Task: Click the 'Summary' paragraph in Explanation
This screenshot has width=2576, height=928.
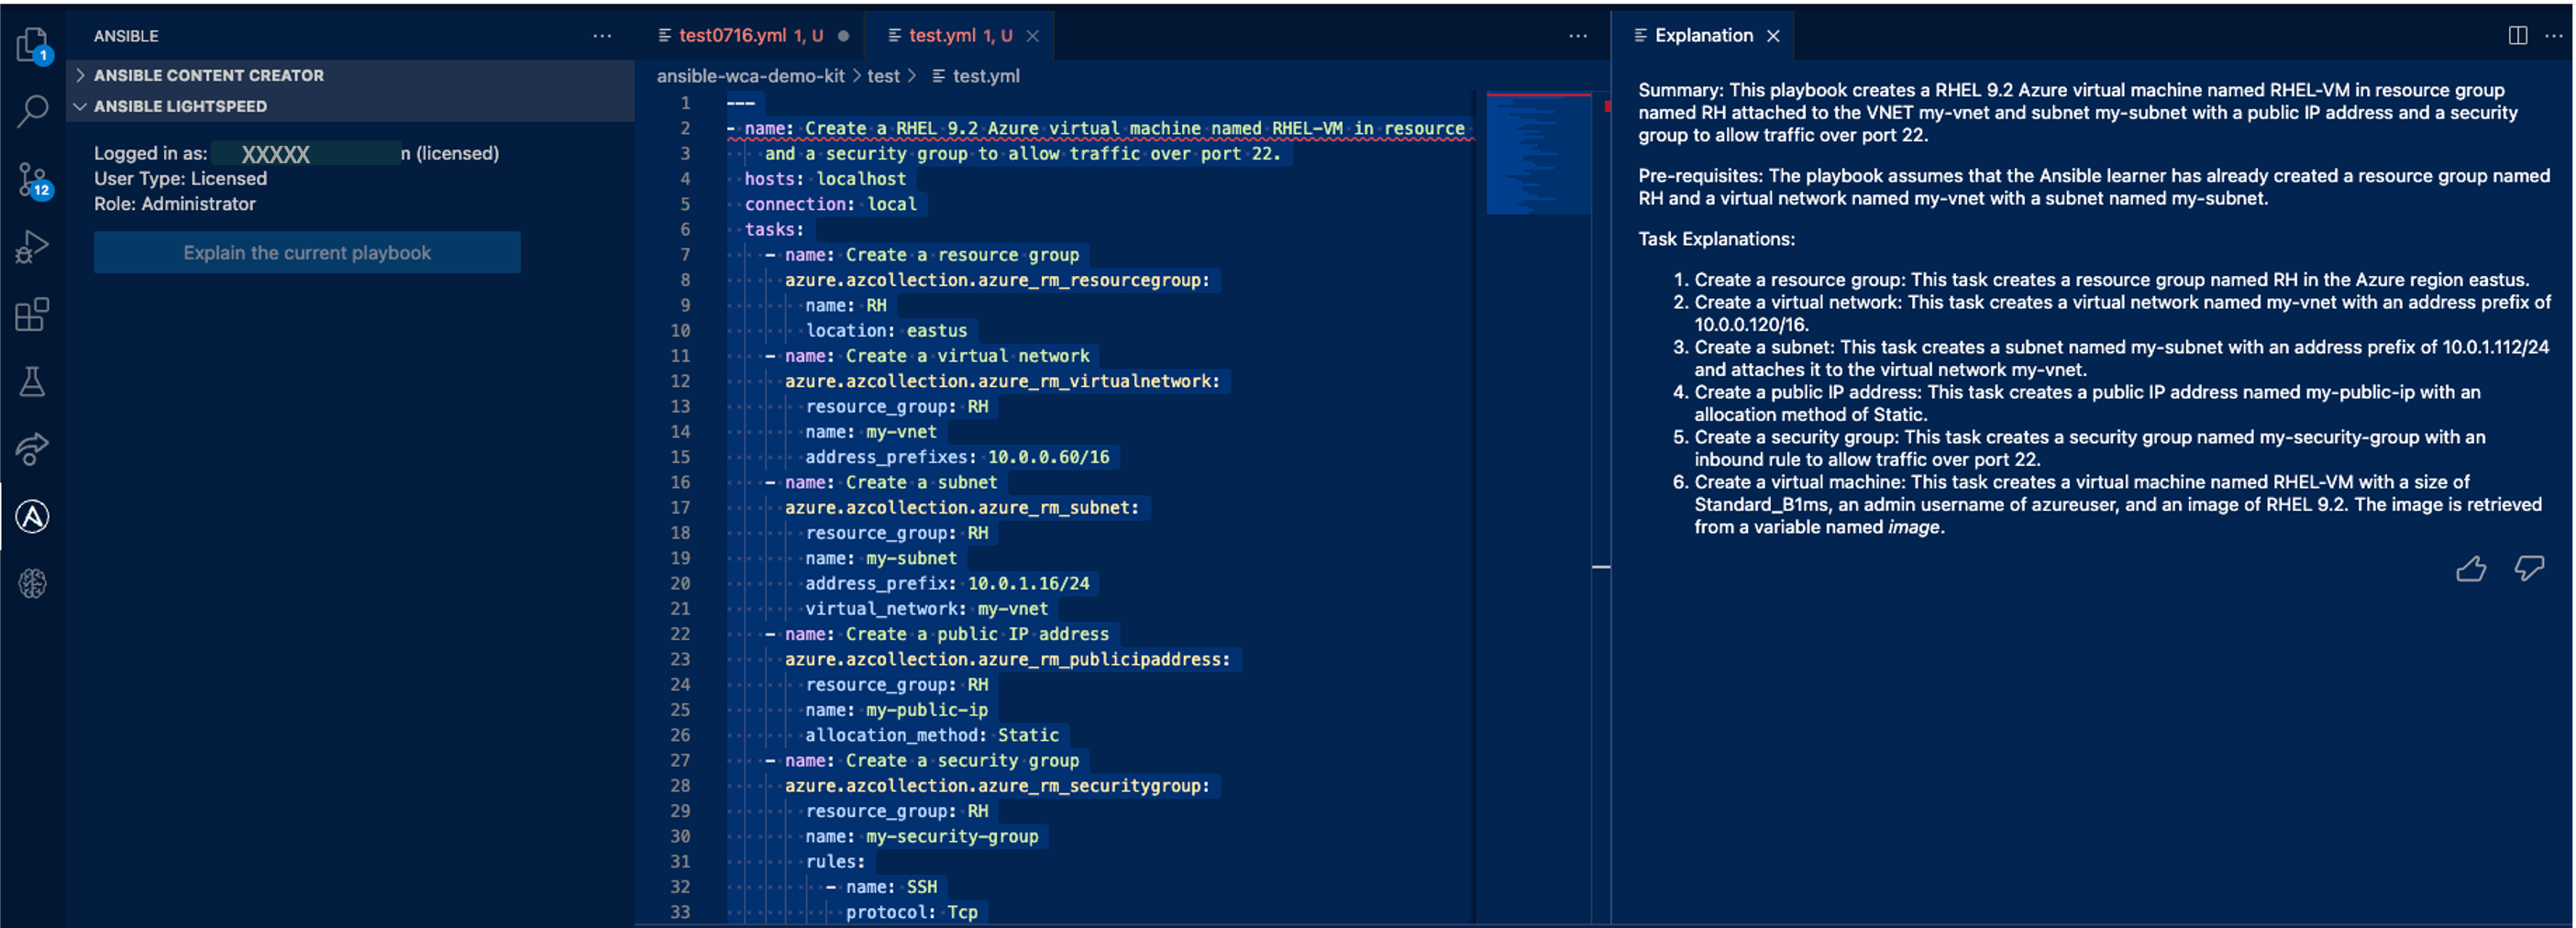Action: point(2078,112)
